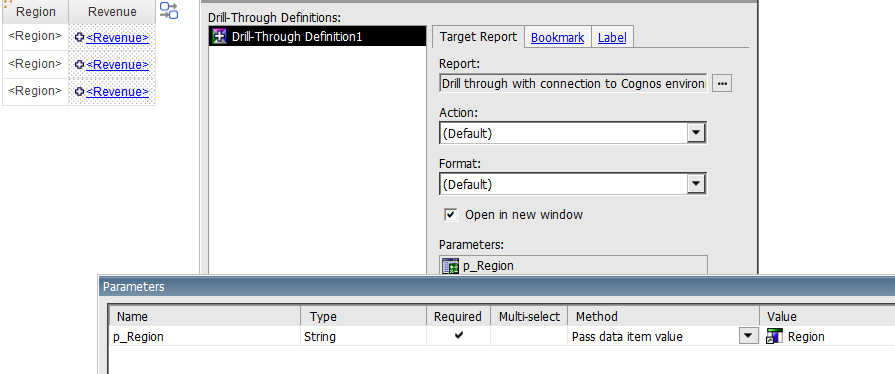This screenshot has height=374, width=895.
Task: Select the second <Region> cell in the list
Action: point(35,64)
